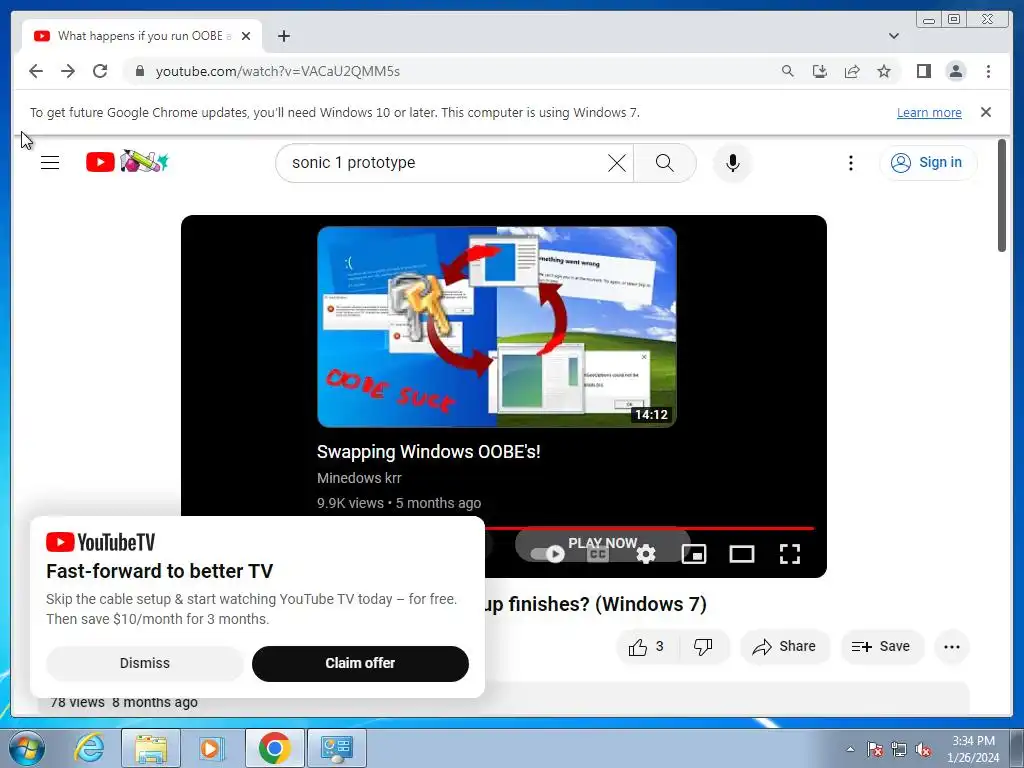
Task: Open the Windows Start menu
Action: click(x=26, y=748)
